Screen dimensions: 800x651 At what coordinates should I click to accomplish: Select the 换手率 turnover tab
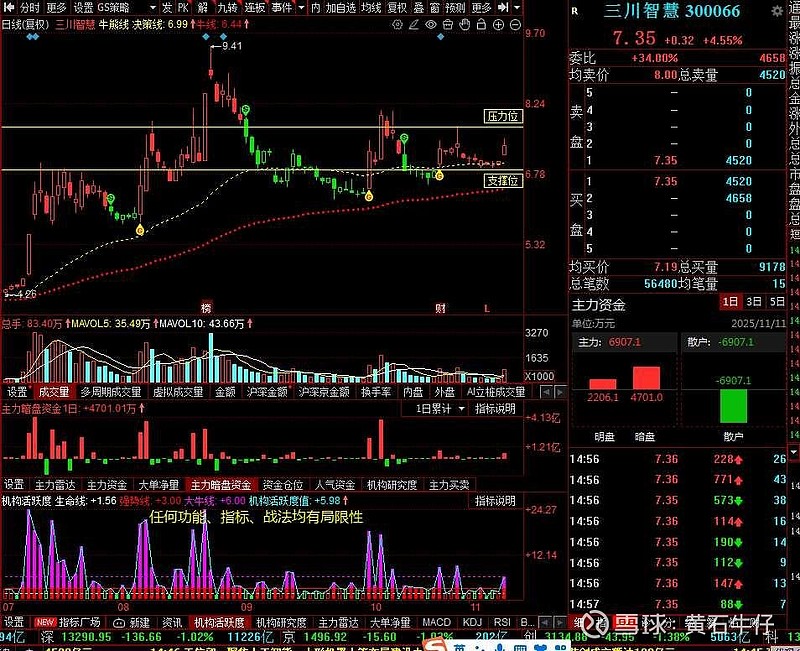pyautogui.click(x=376, y=392)
